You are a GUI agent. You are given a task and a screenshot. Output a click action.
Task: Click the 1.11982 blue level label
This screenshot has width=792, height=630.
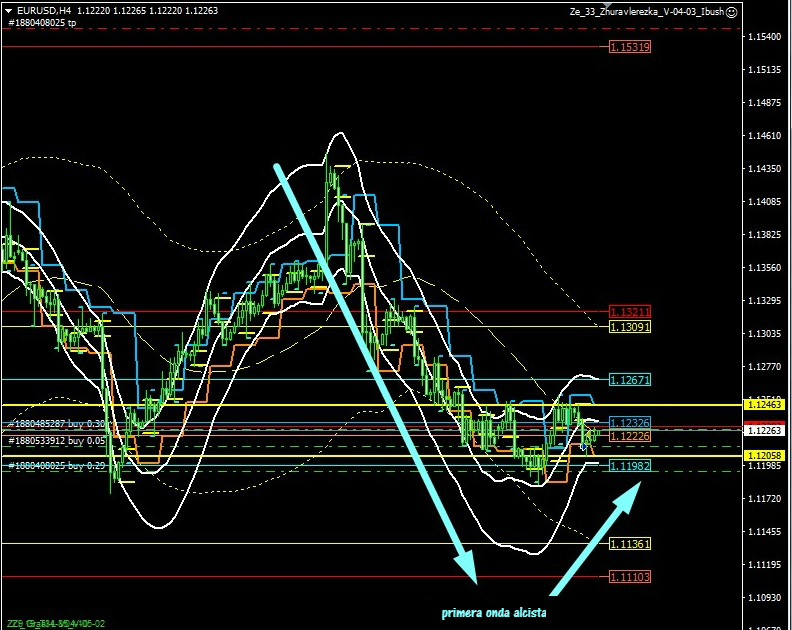tap(630, 466)
